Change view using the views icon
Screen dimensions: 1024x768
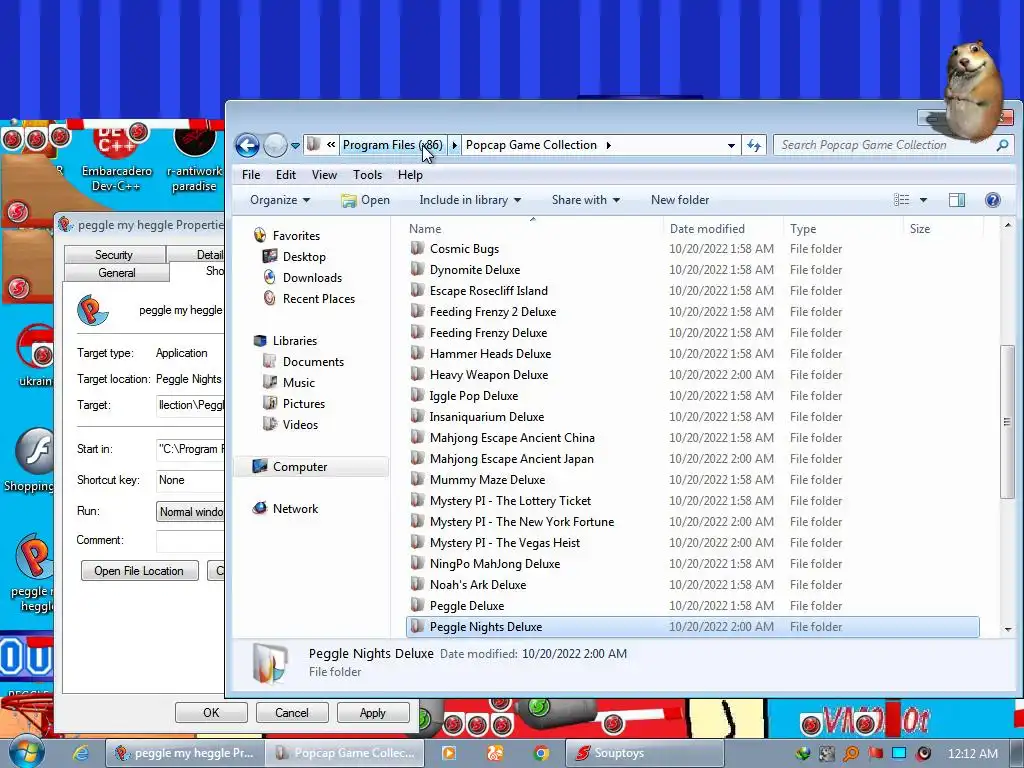click(901, 200)
